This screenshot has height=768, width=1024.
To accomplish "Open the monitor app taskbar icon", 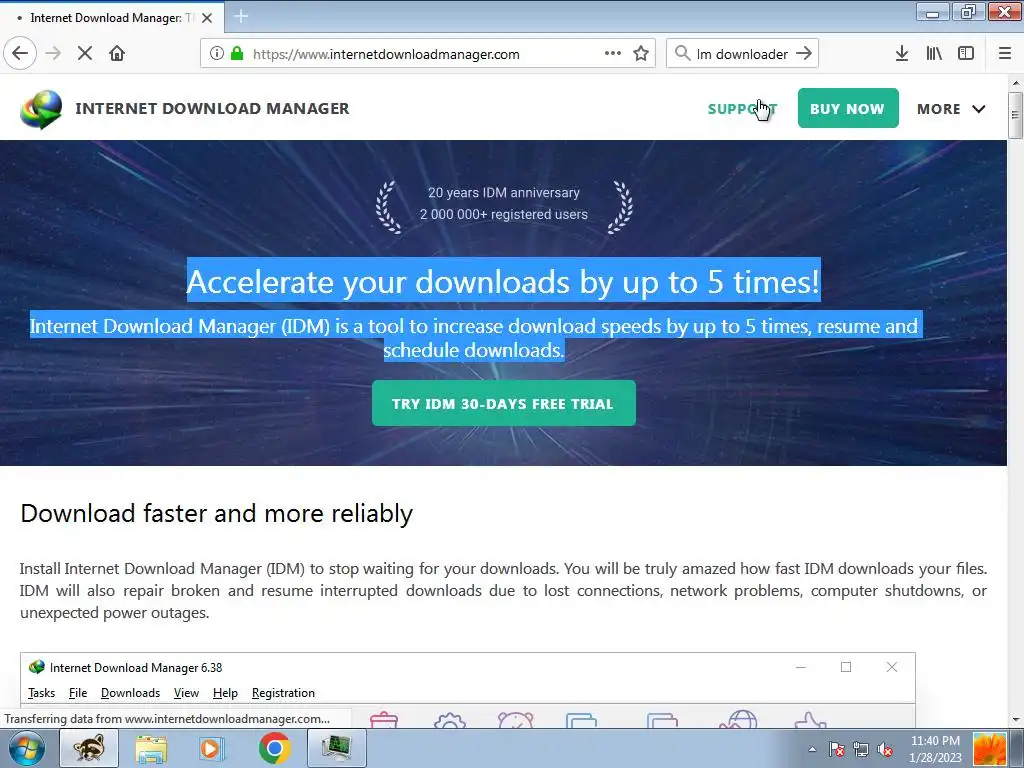I will point(337,748).
